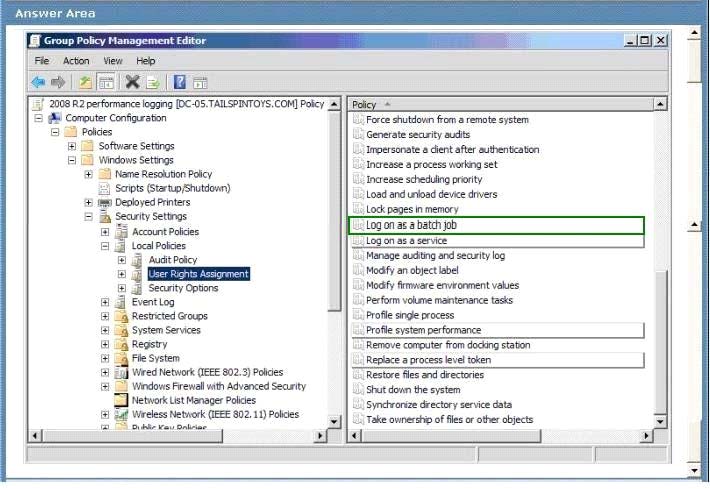The height and width of the screenshot is (489, 710).
Task: Expand Name Resolution Policy
Action: tap(89, 174)
